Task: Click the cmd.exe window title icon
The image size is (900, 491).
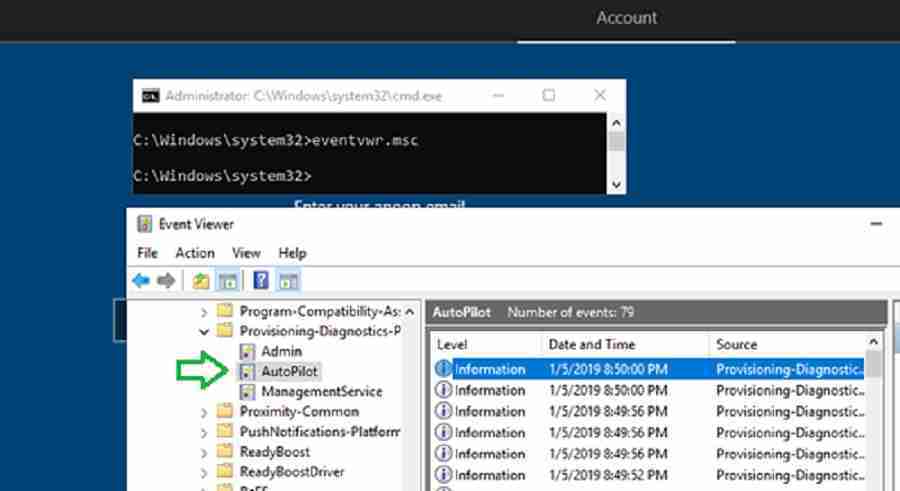Action: [x=150, y=96]
